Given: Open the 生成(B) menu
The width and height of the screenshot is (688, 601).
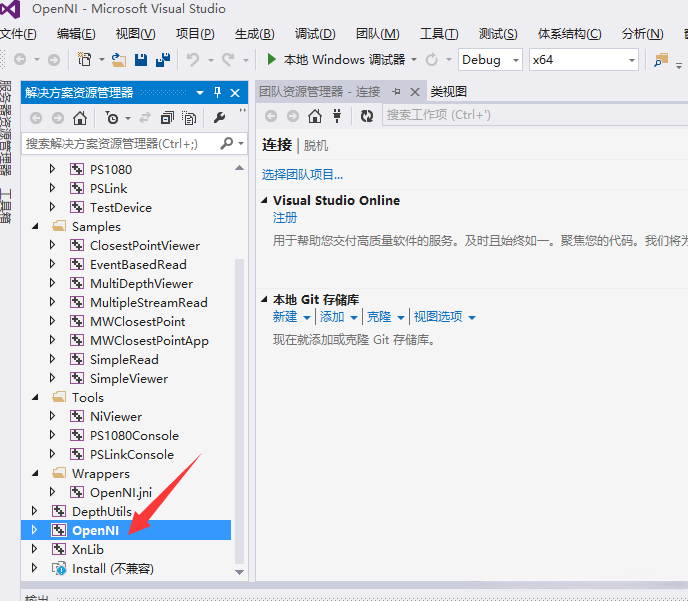Looking at the screenshot, I should point(254,34).
